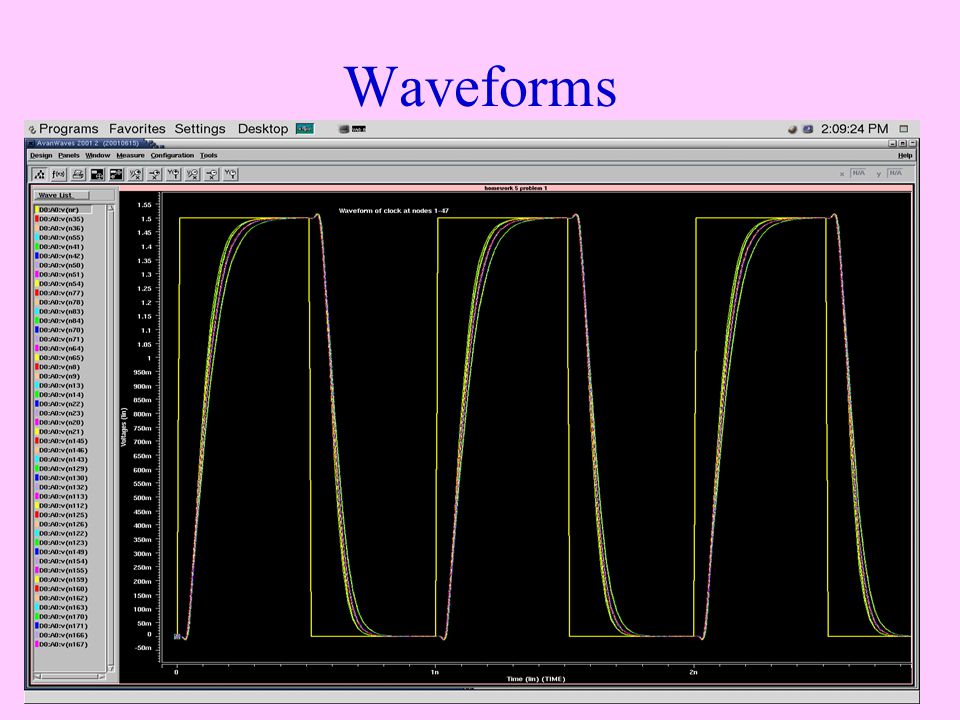Select the D0:A0:v(n36) wave entry

pyautogui.click(x=61, y=228)
